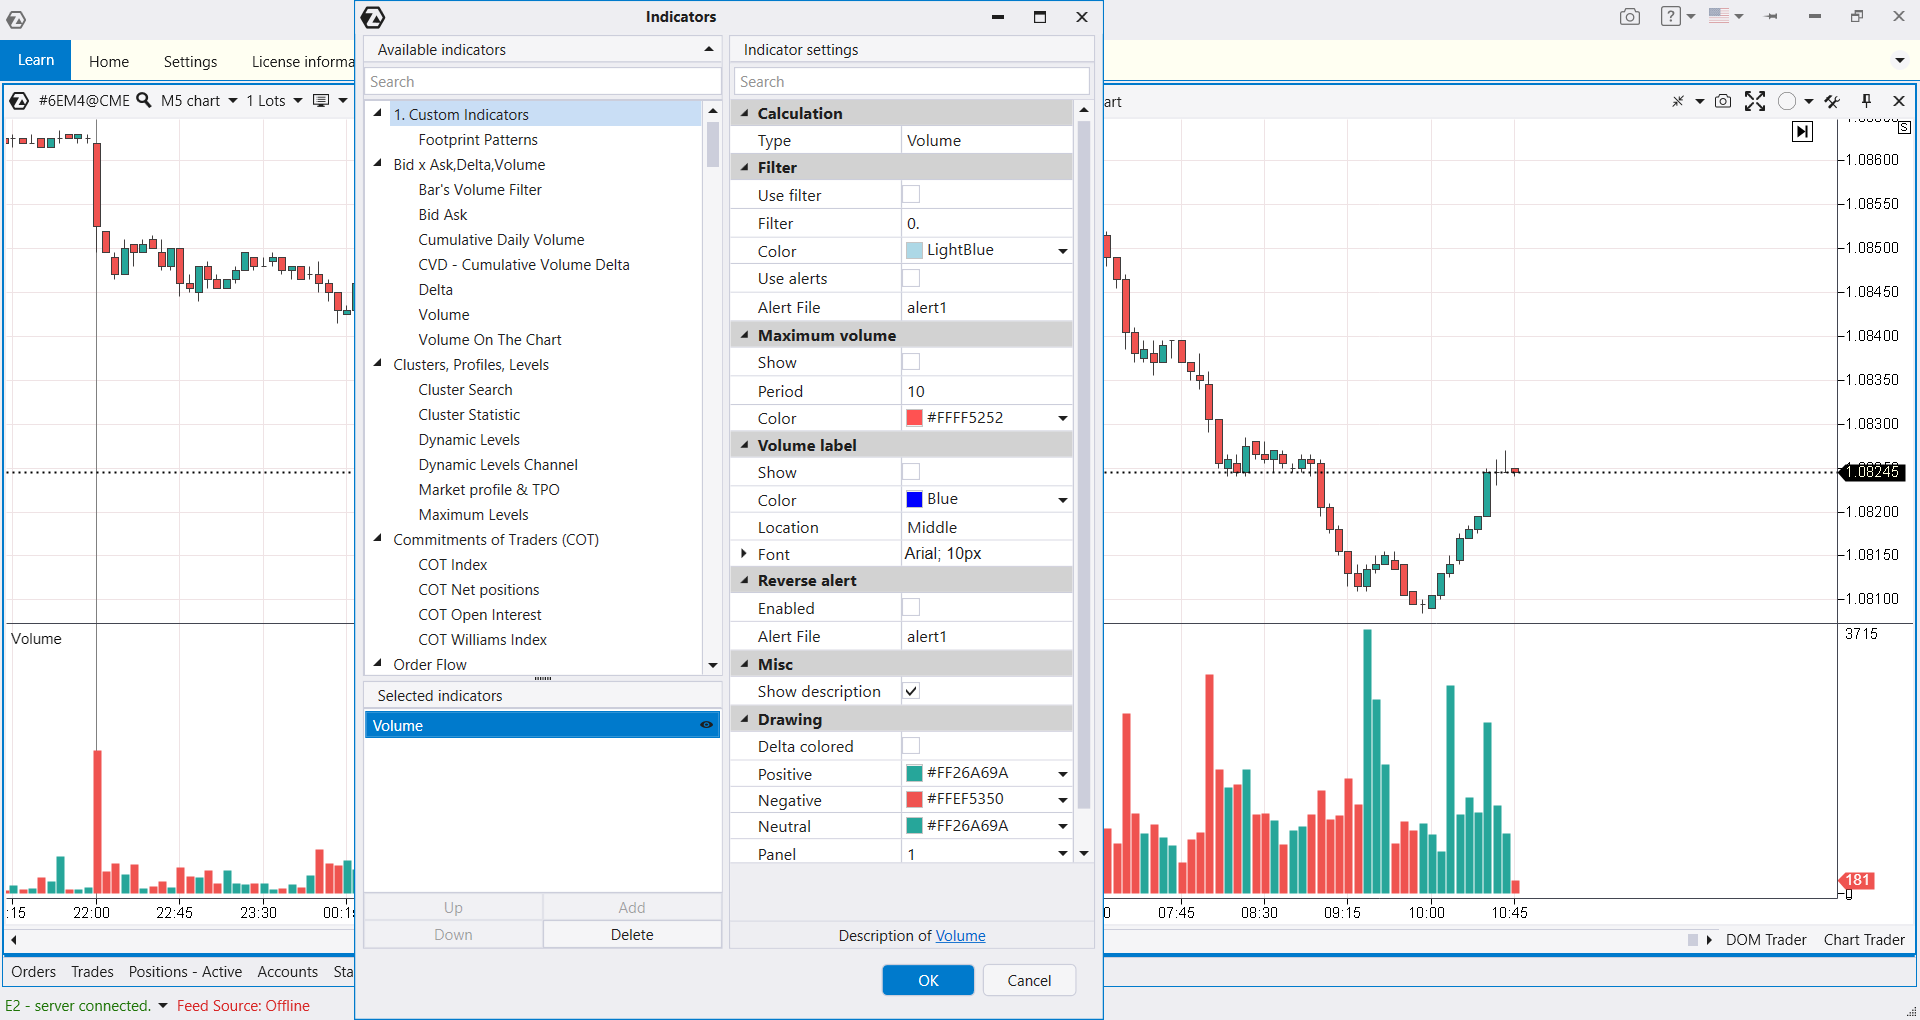The image size is (1920, 1020).
Task: Click the US flag language icon
Action: point(1718,16)
